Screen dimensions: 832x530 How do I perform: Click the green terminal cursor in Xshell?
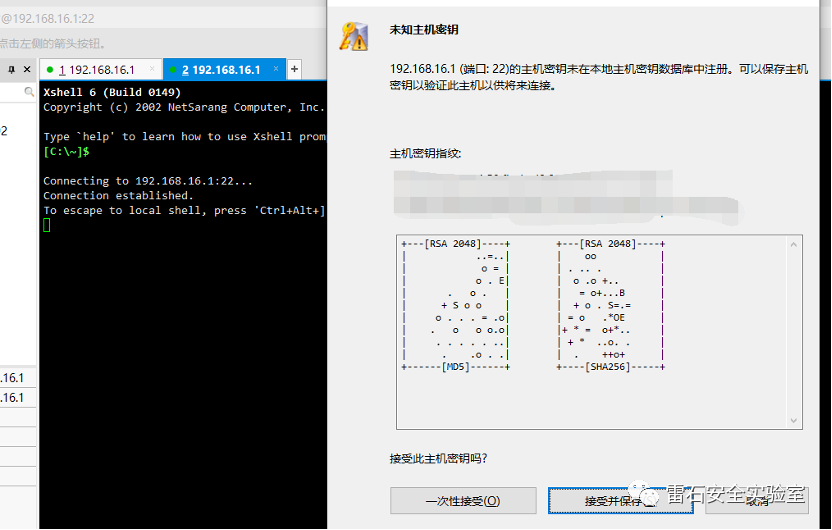[x=47, y=225]
